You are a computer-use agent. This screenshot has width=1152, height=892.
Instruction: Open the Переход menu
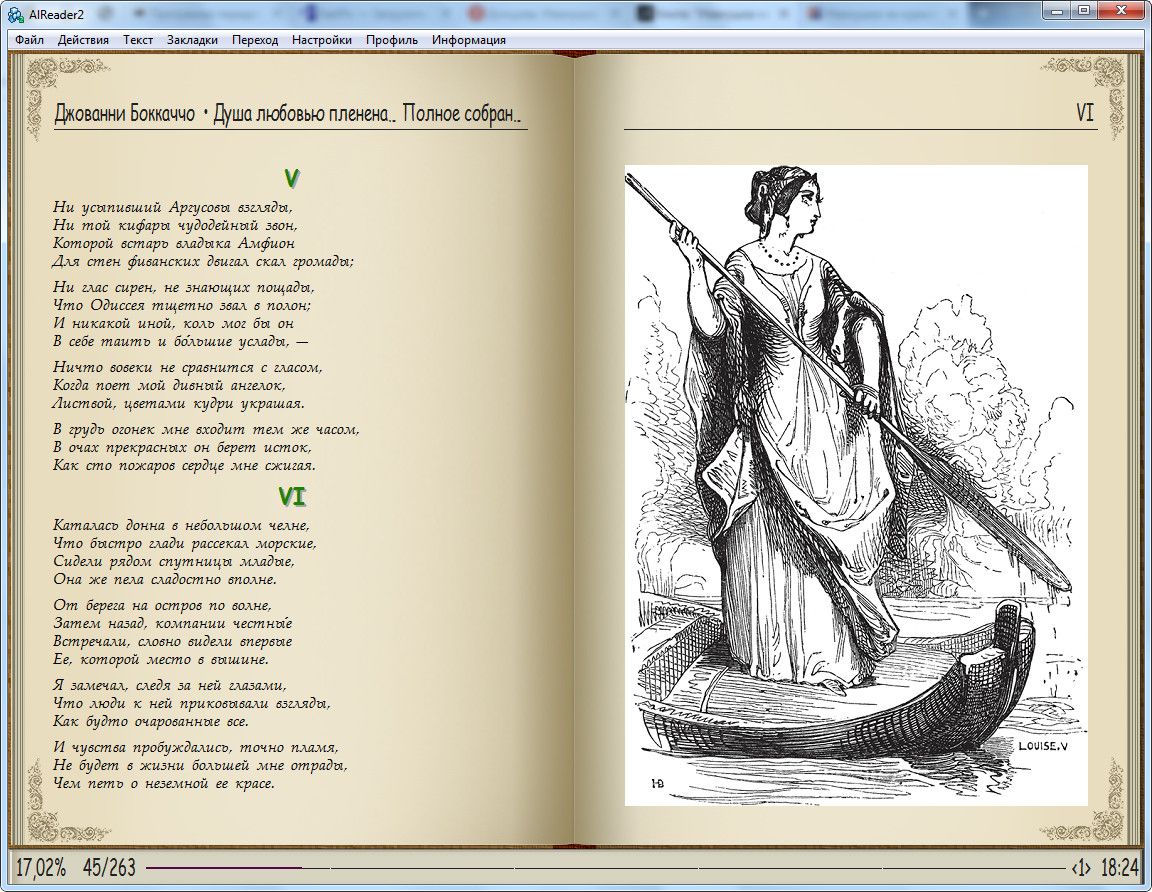[255, 40]
